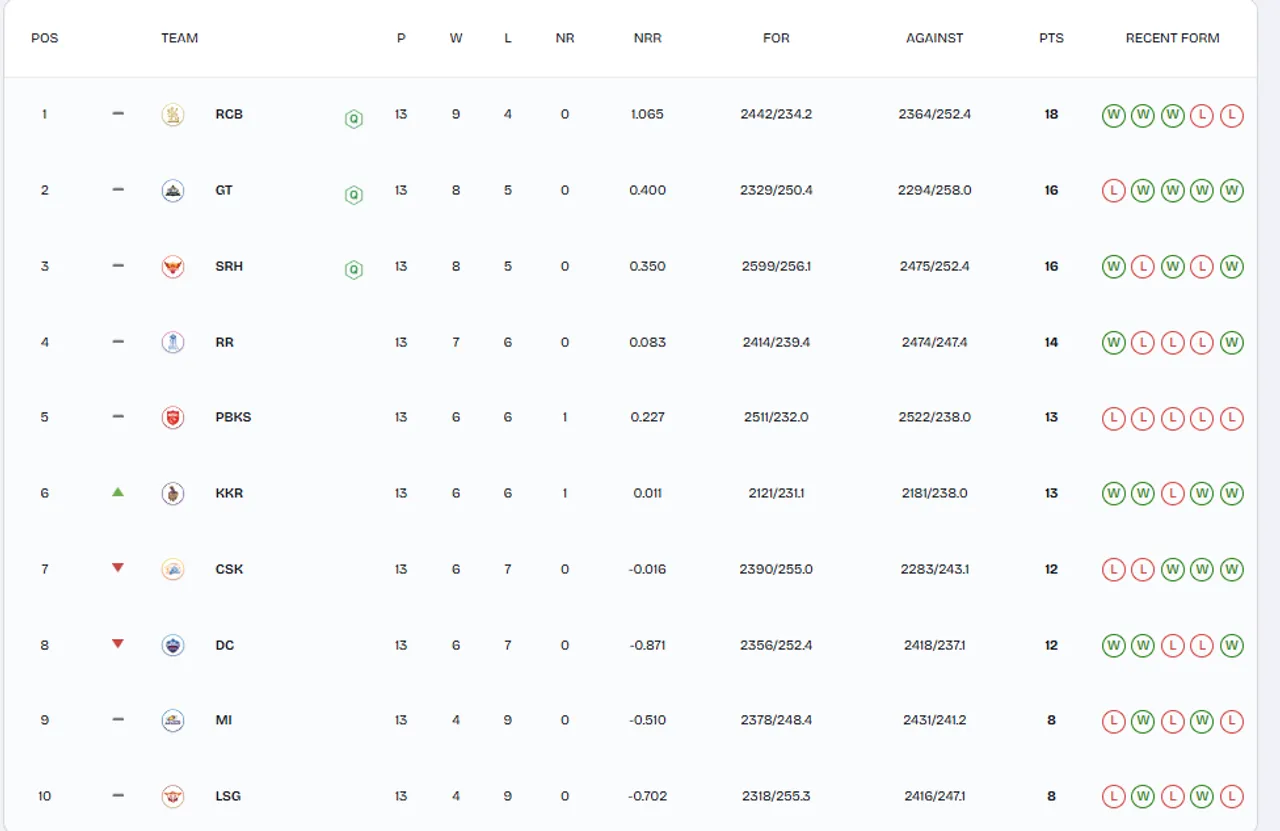Click the KKR team logo
This screenshot has height=831, width=1280.
pos(173,494)
